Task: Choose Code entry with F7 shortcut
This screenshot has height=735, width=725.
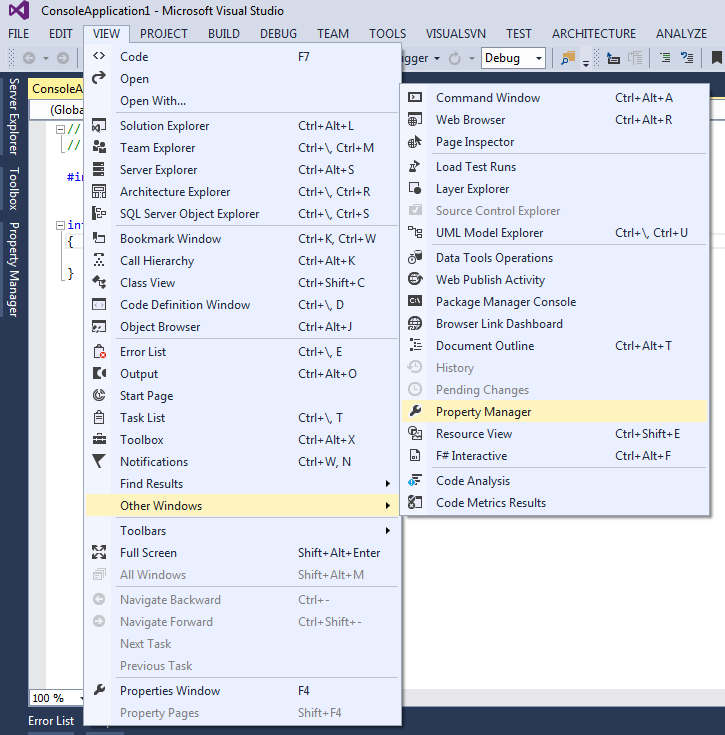Action: click(242, 57)
